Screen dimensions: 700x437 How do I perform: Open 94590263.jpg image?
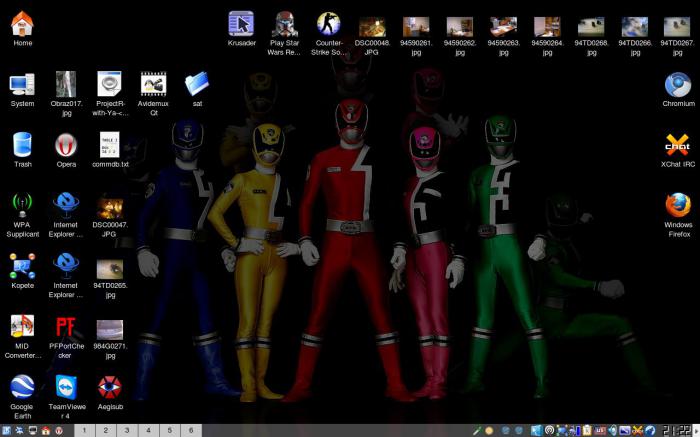coord(503,36)
